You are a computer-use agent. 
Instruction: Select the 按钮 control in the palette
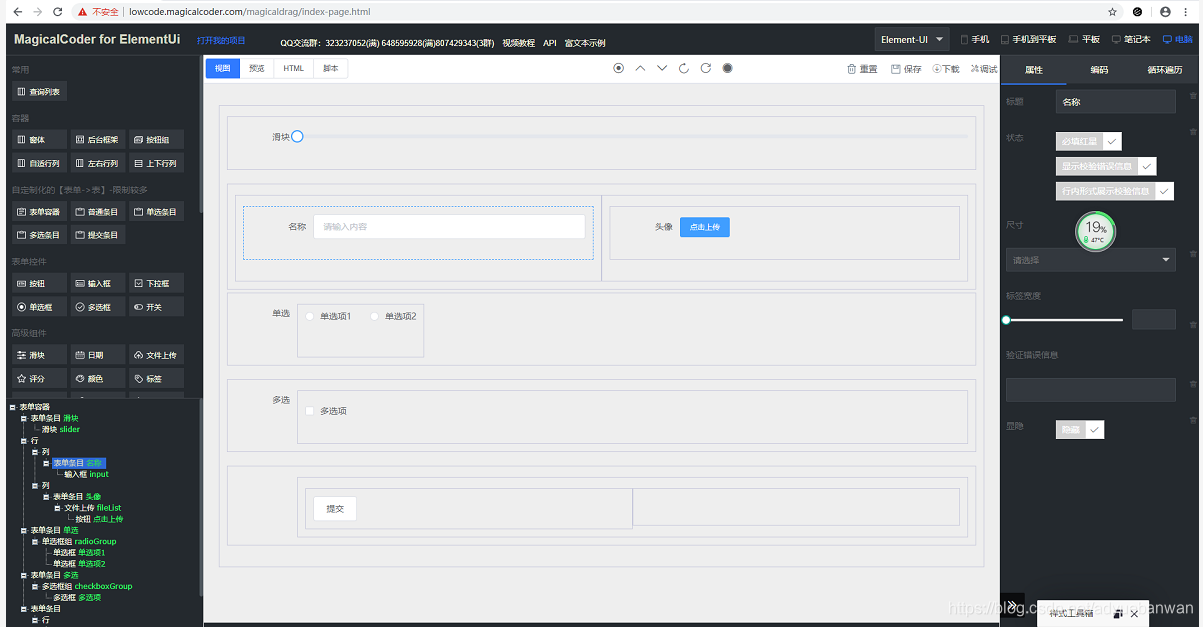coord(39,283)
